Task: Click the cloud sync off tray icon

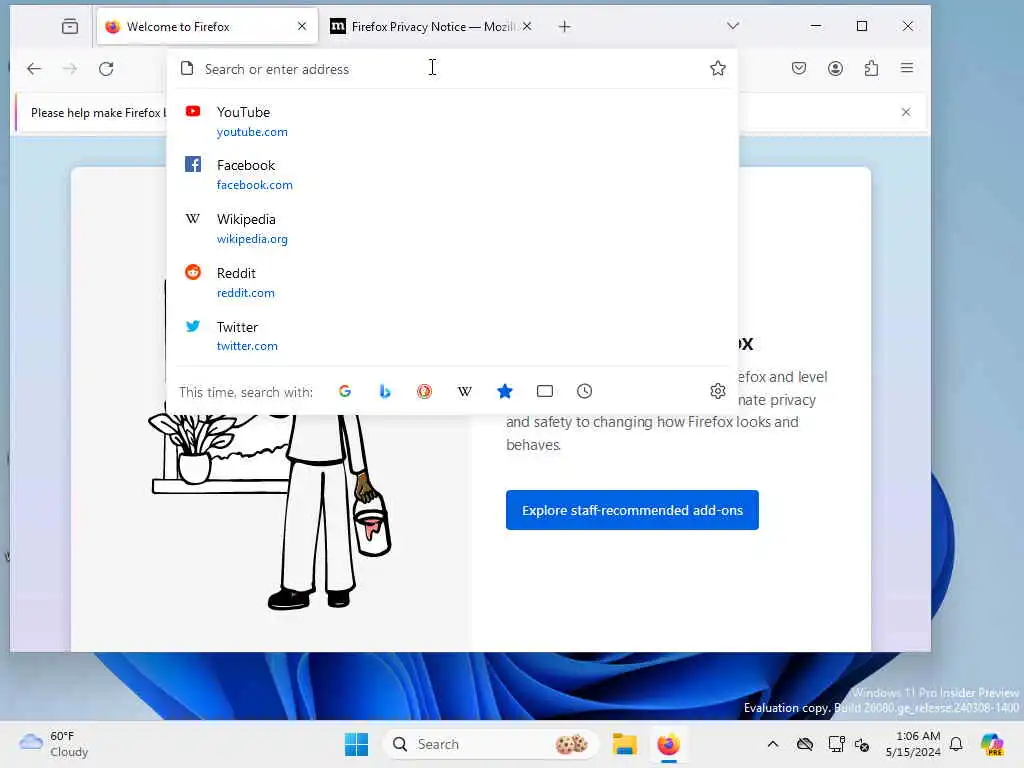Action: point(805,744)
